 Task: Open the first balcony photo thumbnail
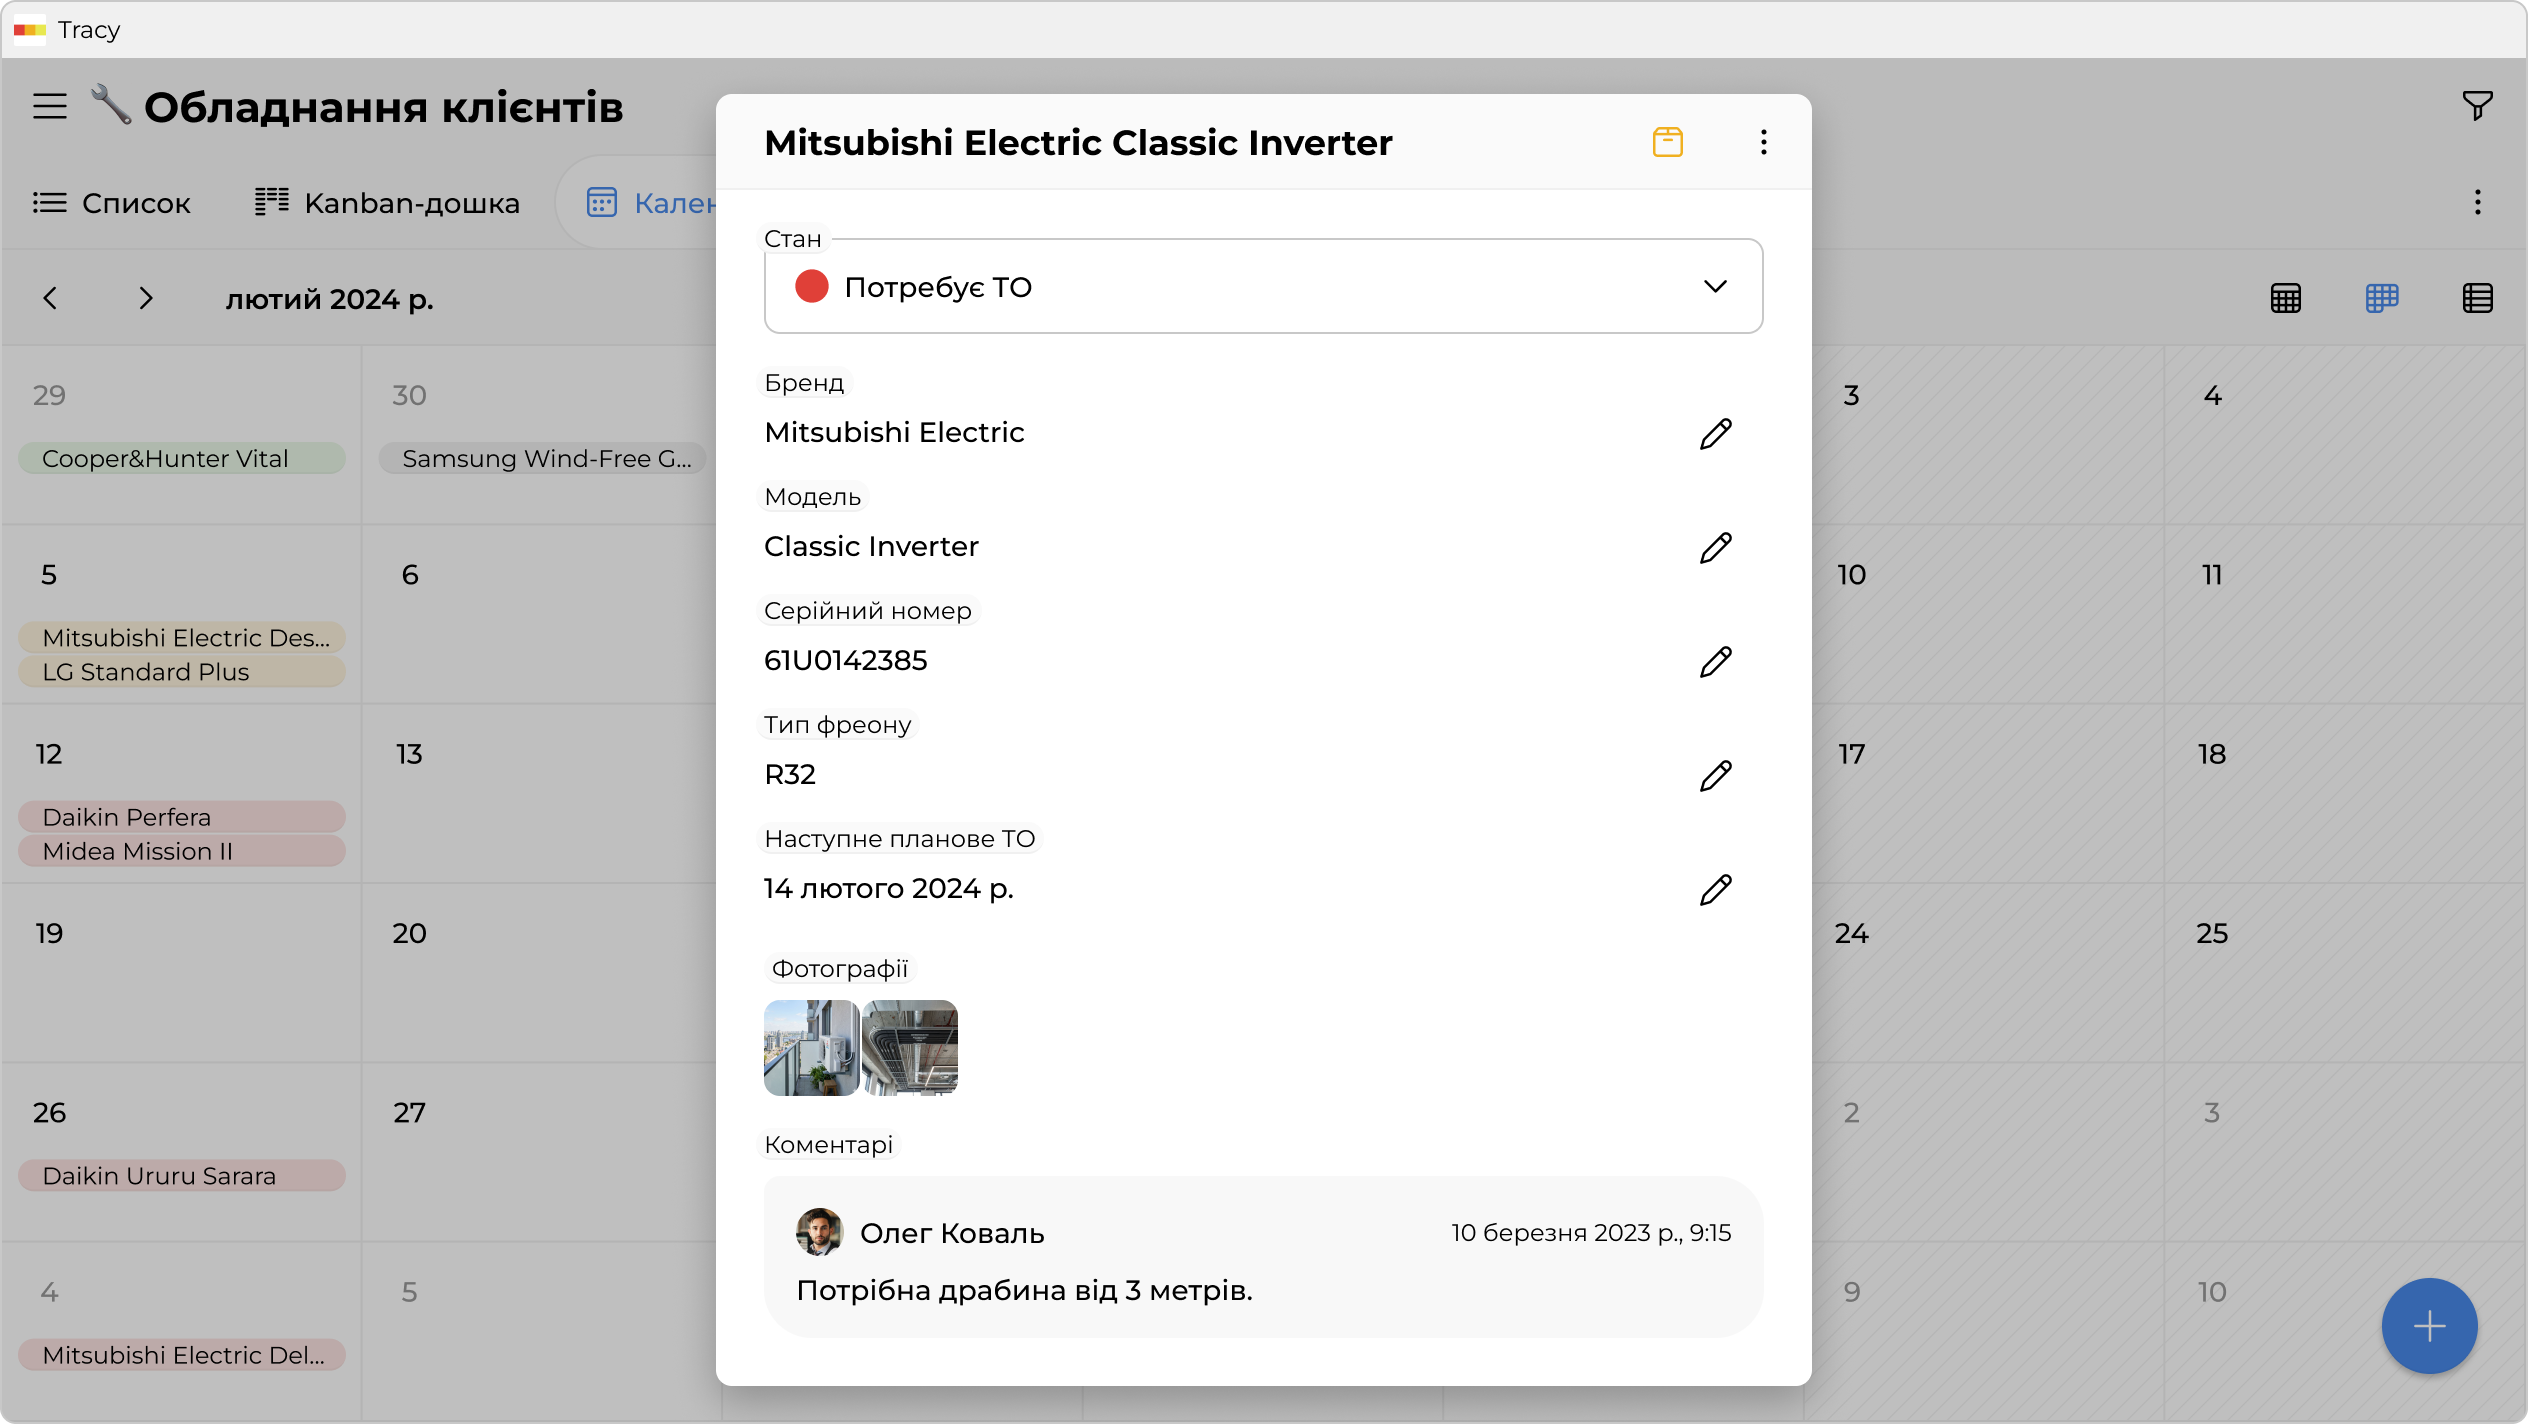[x=811, y=1047]
